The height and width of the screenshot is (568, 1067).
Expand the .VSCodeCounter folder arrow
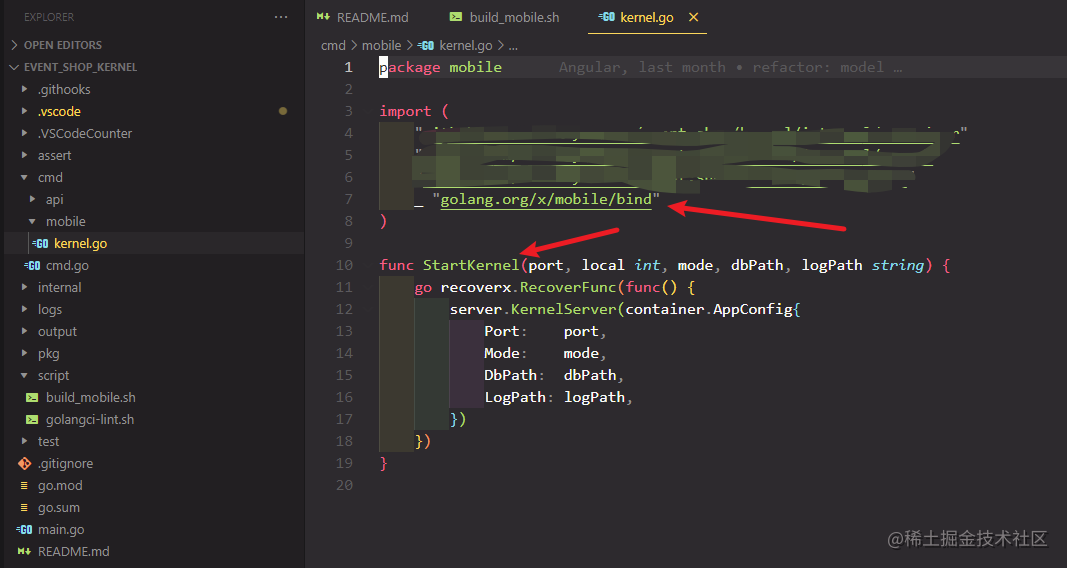pos(24,133)
